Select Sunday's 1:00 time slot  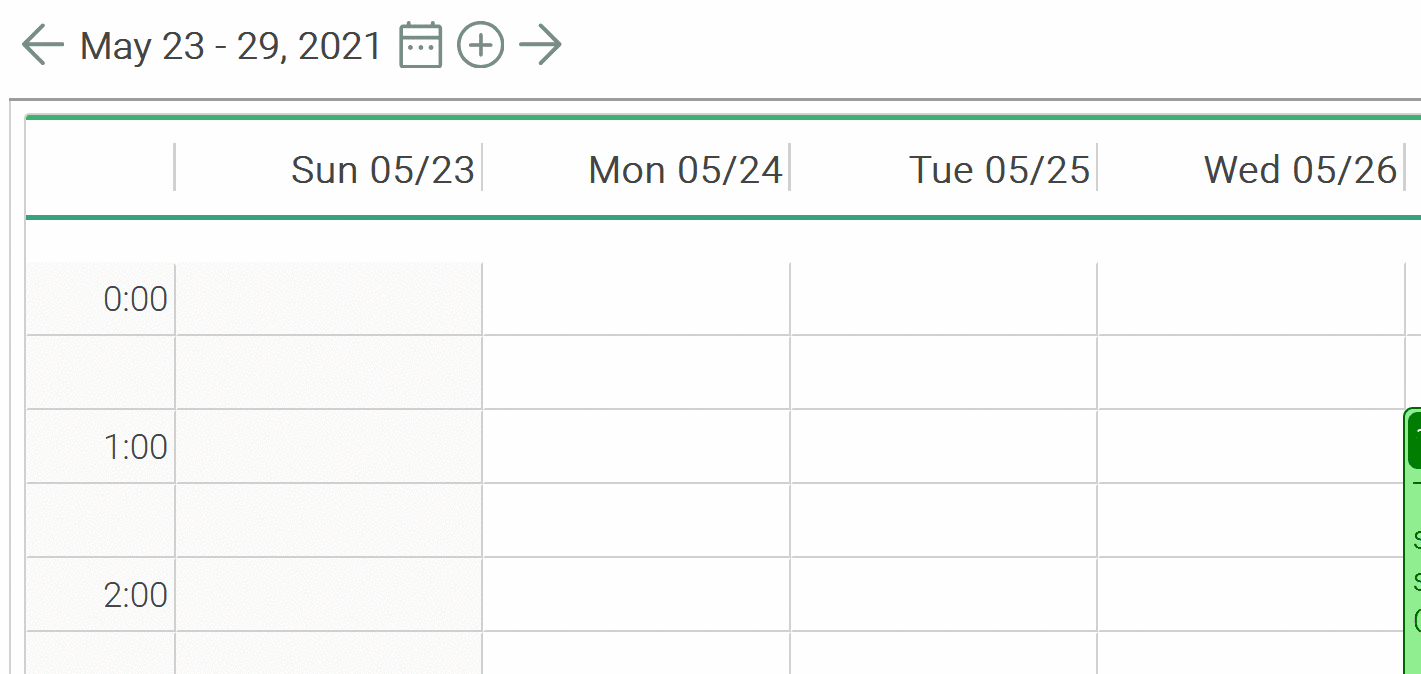tap(329, 447)
